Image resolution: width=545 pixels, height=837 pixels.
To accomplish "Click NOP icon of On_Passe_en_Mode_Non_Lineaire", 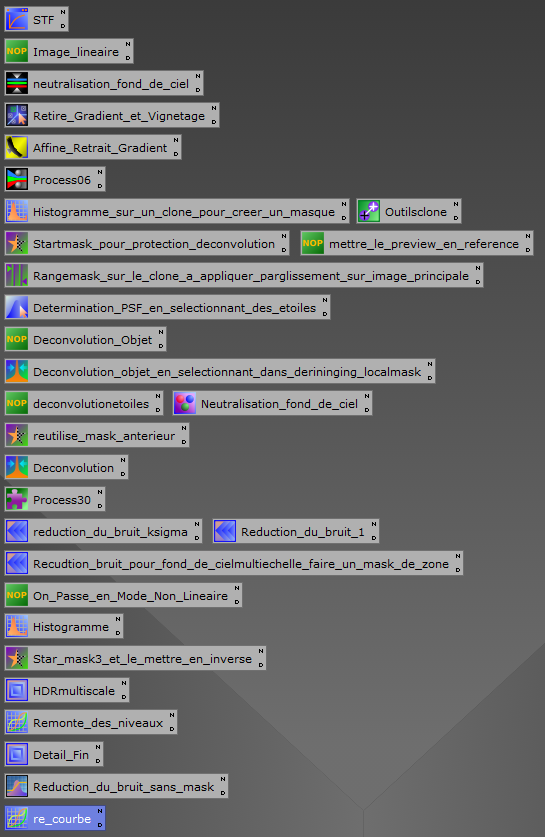I will coord(17,596).
